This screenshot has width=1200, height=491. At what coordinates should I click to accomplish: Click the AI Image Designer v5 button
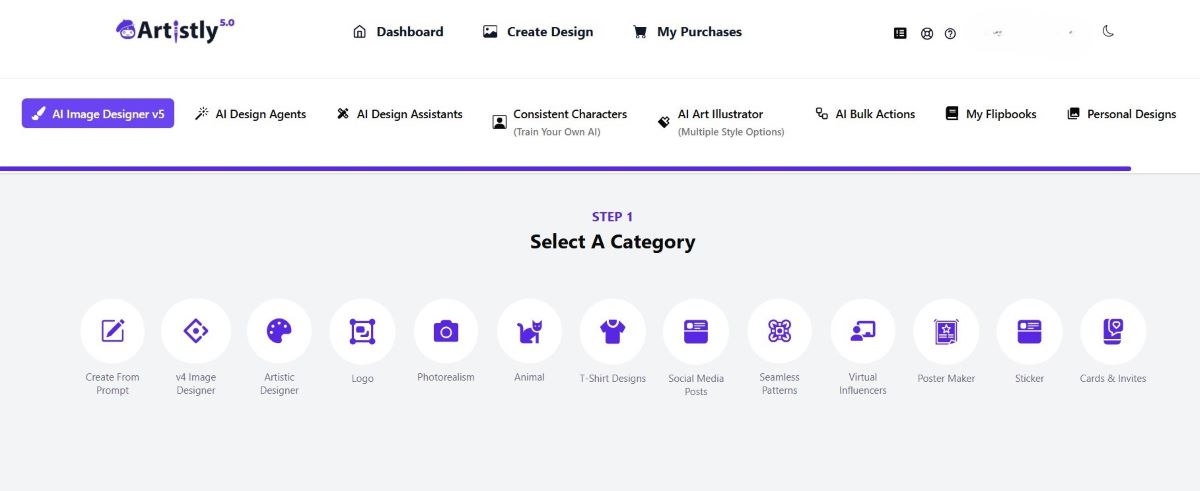pyautogui.click(x=98, y=114)
